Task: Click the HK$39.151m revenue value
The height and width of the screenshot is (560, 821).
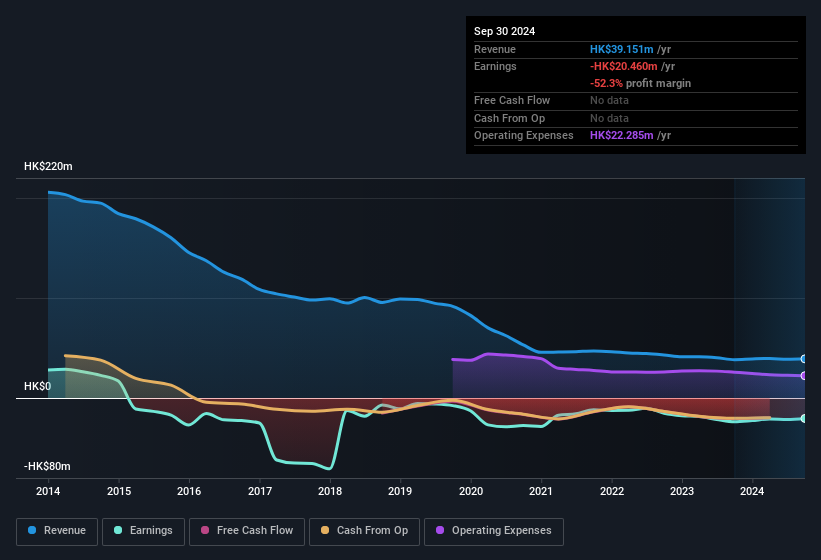Action: point(622,49)
